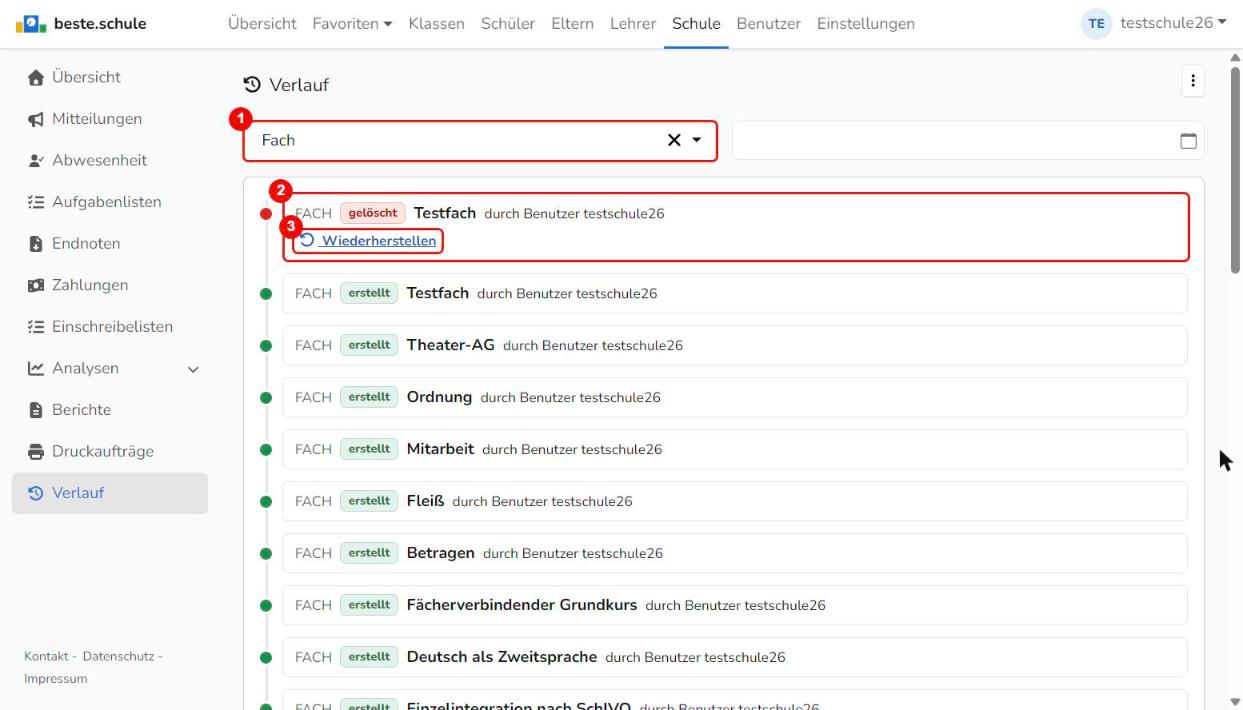The width and height of the screenshot is (1243, 710).
Task: Open the calendar date picker icon
Action: coord(1188,141)
